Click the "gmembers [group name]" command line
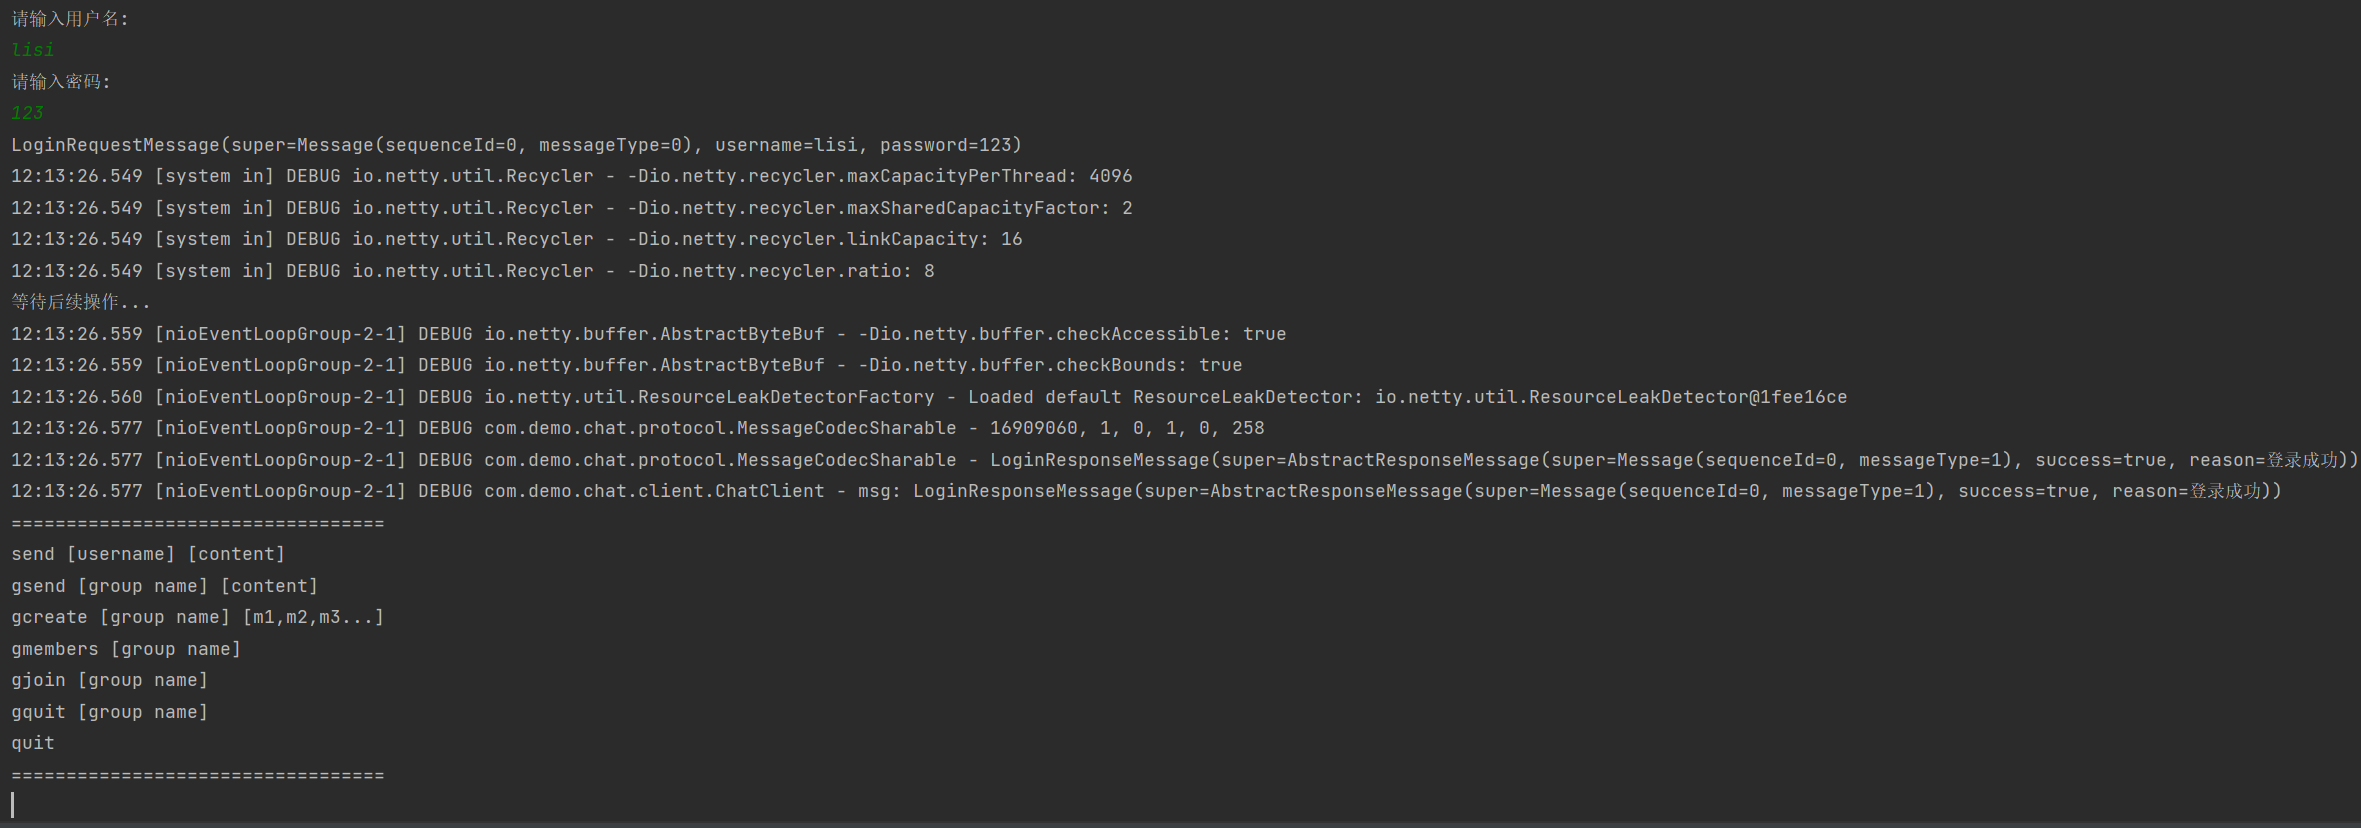Viewport: 2361px width, 828px height. tap(126, 649)
